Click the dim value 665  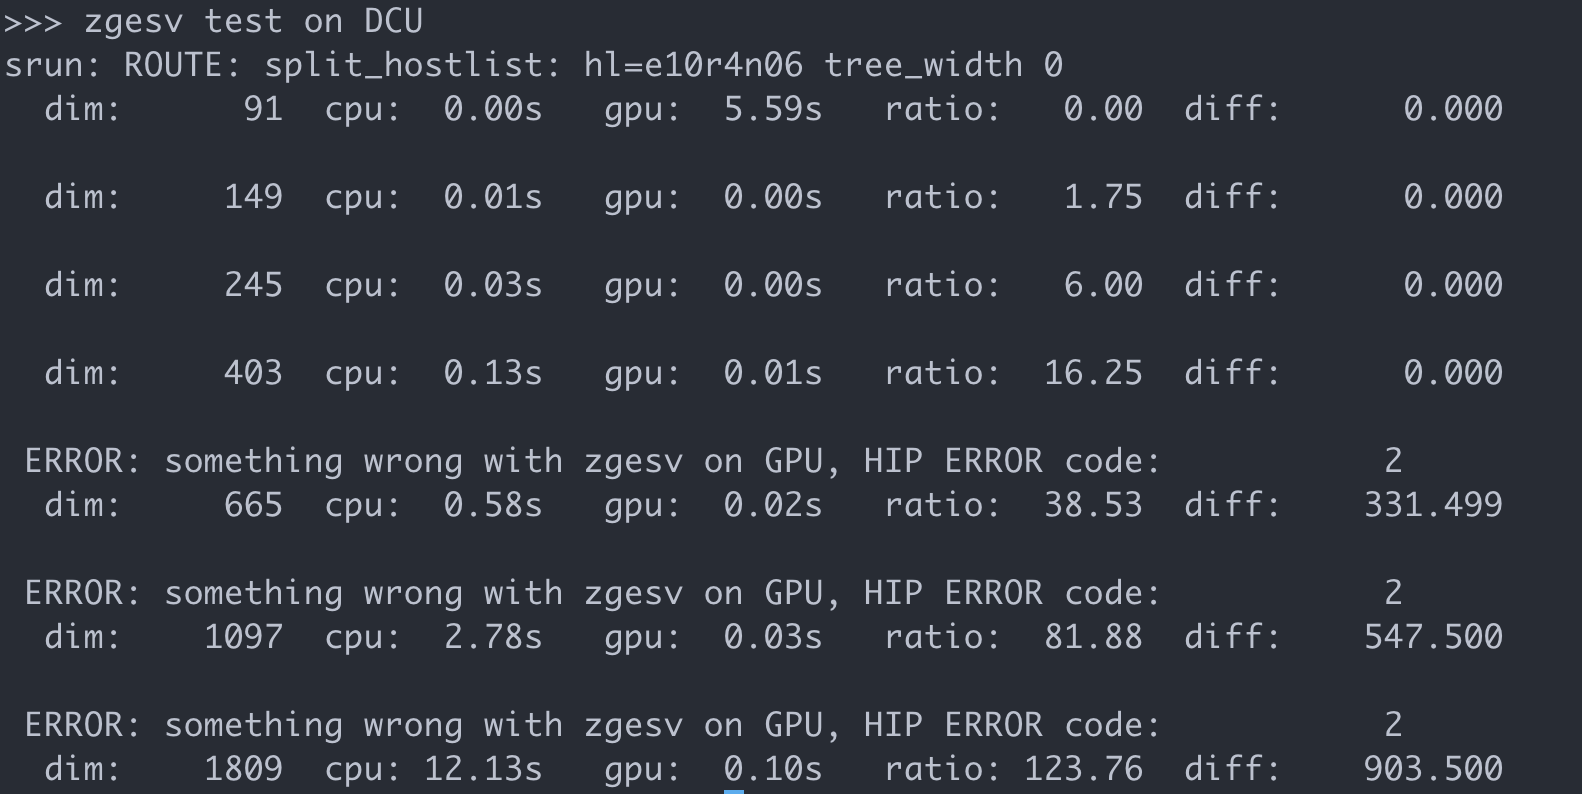click(253, 505)
